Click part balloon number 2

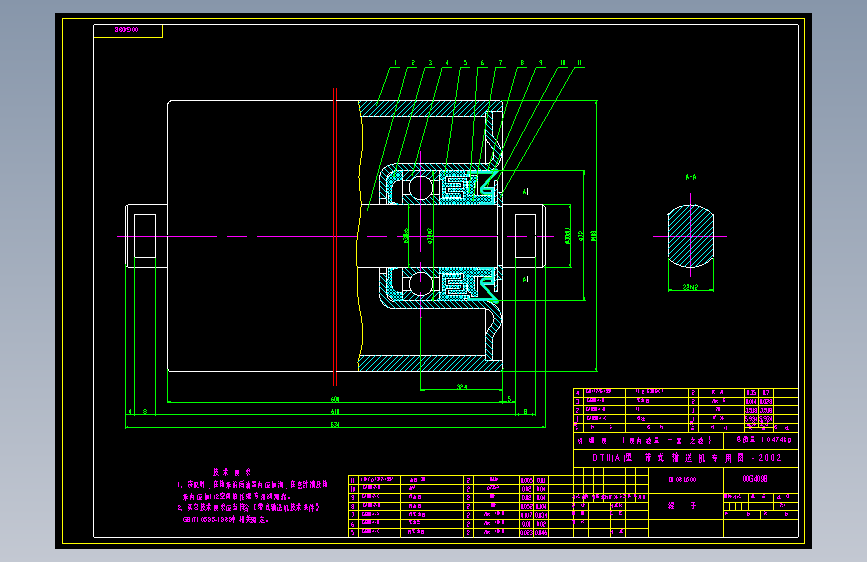tap(412, 63)
